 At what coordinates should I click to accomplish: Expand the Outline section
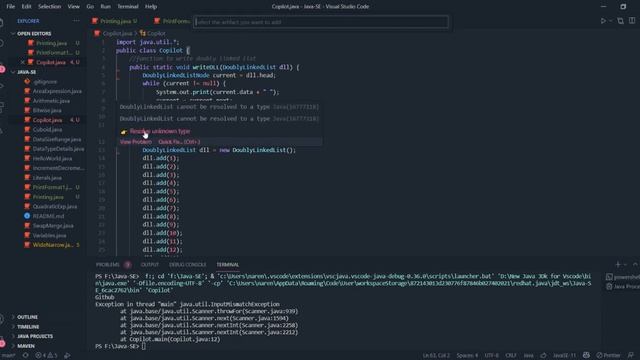click(27, 317)
